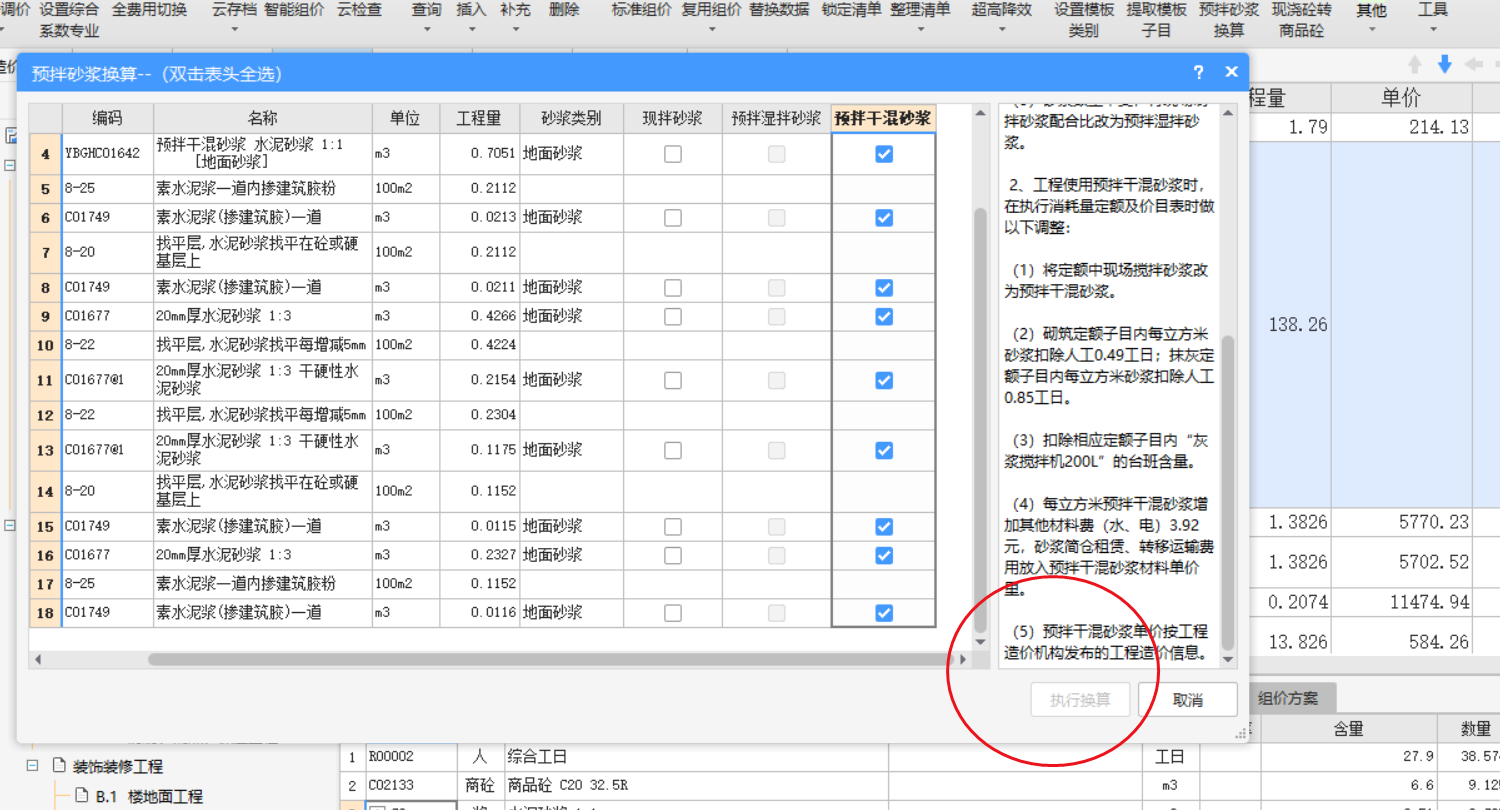
Task: Click 智能组价 toolbar command
Action: [x=295, y=10]
